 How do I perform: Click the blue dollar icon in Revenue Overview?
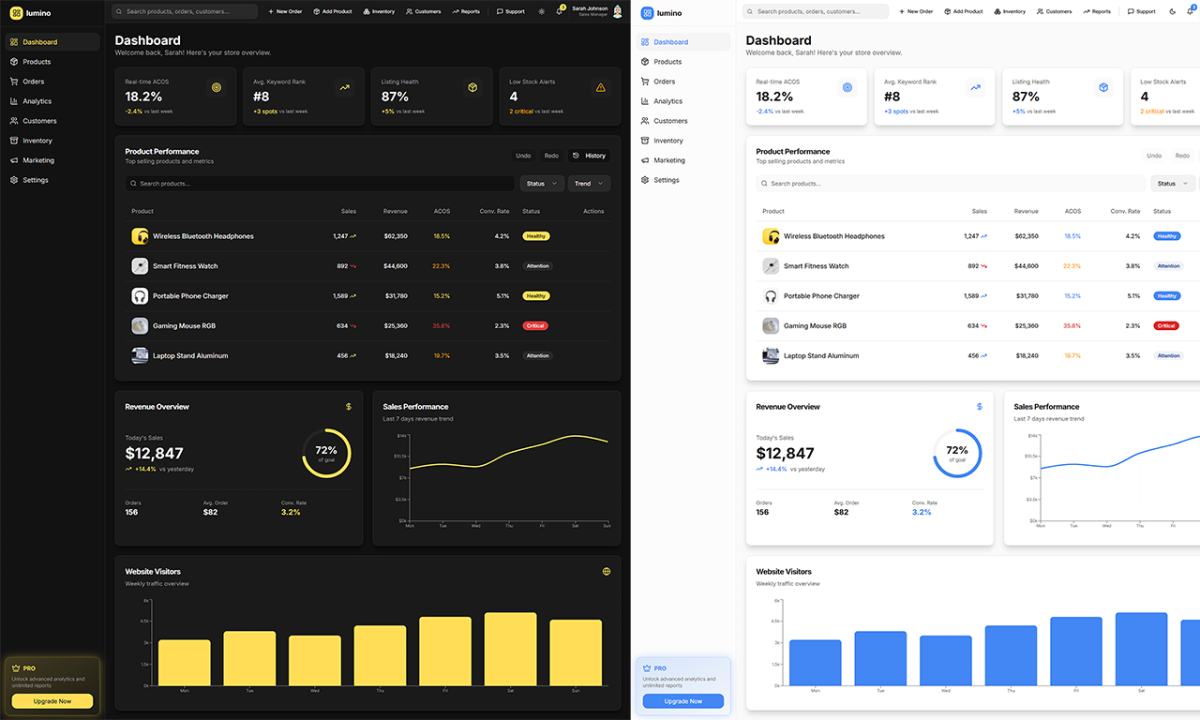(x=979, y=407)
